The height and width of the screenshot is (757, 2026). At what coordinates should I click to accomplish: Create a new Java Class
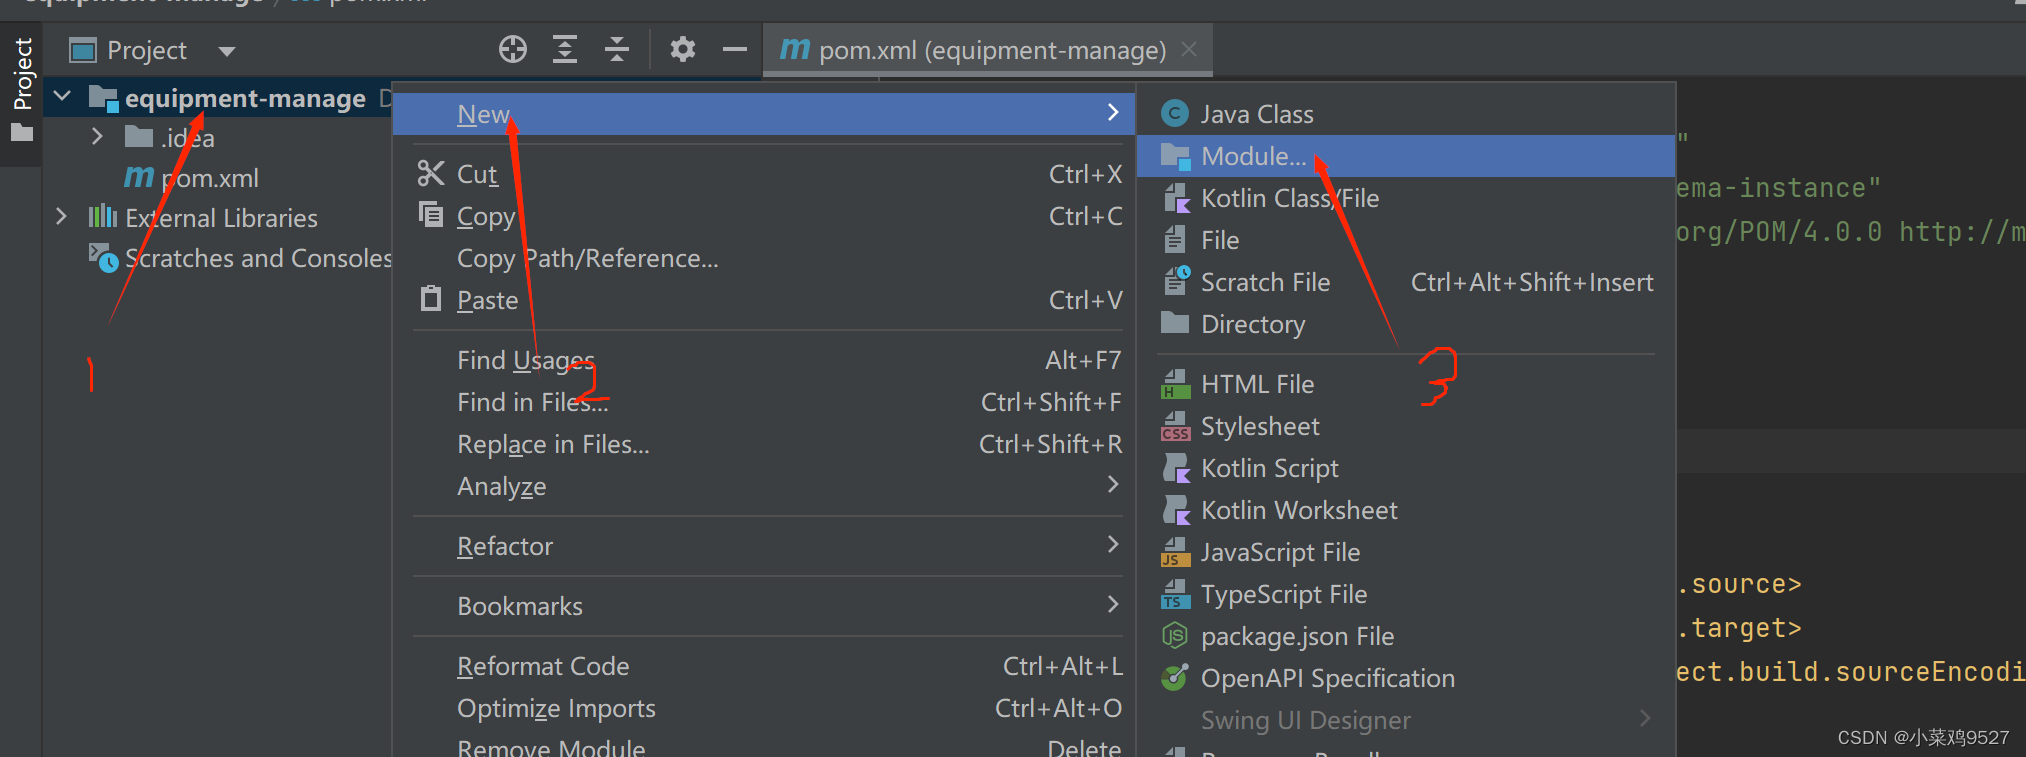1406,114
